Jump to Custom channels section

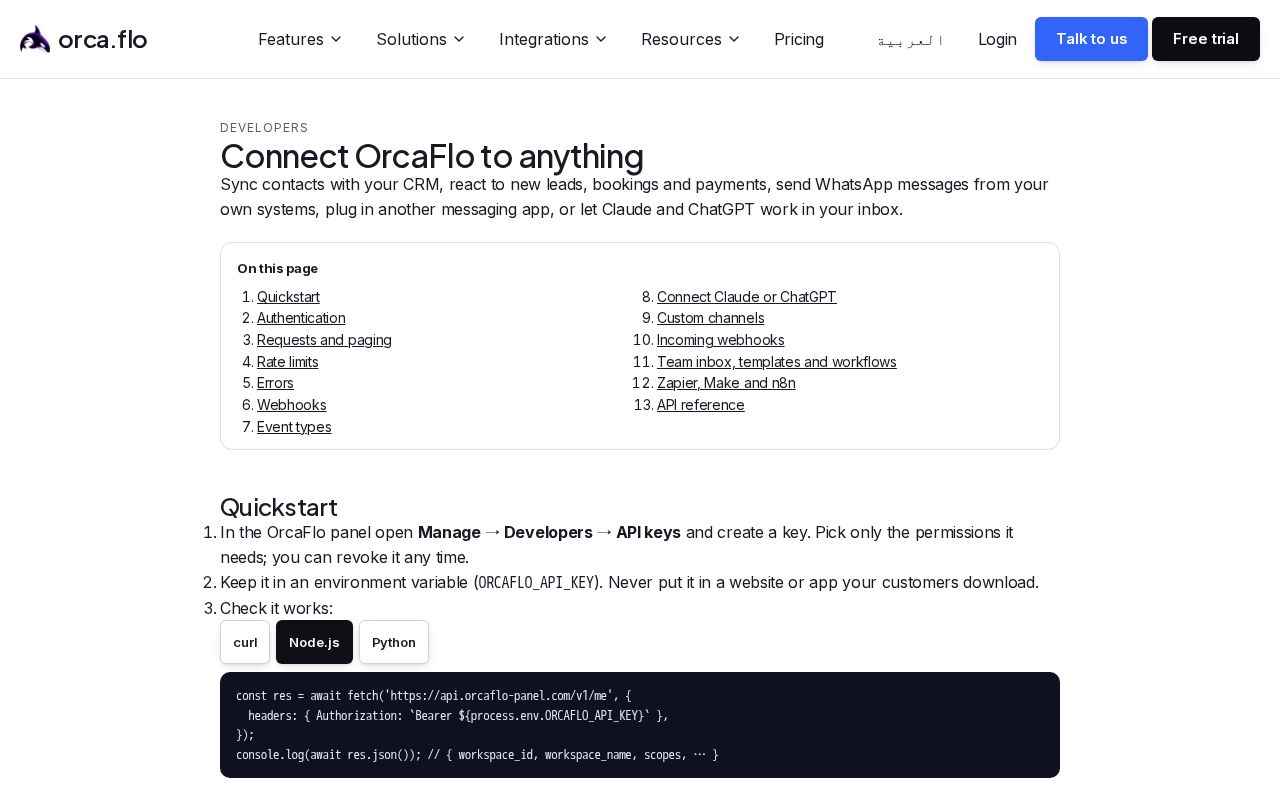click(710, 318)
